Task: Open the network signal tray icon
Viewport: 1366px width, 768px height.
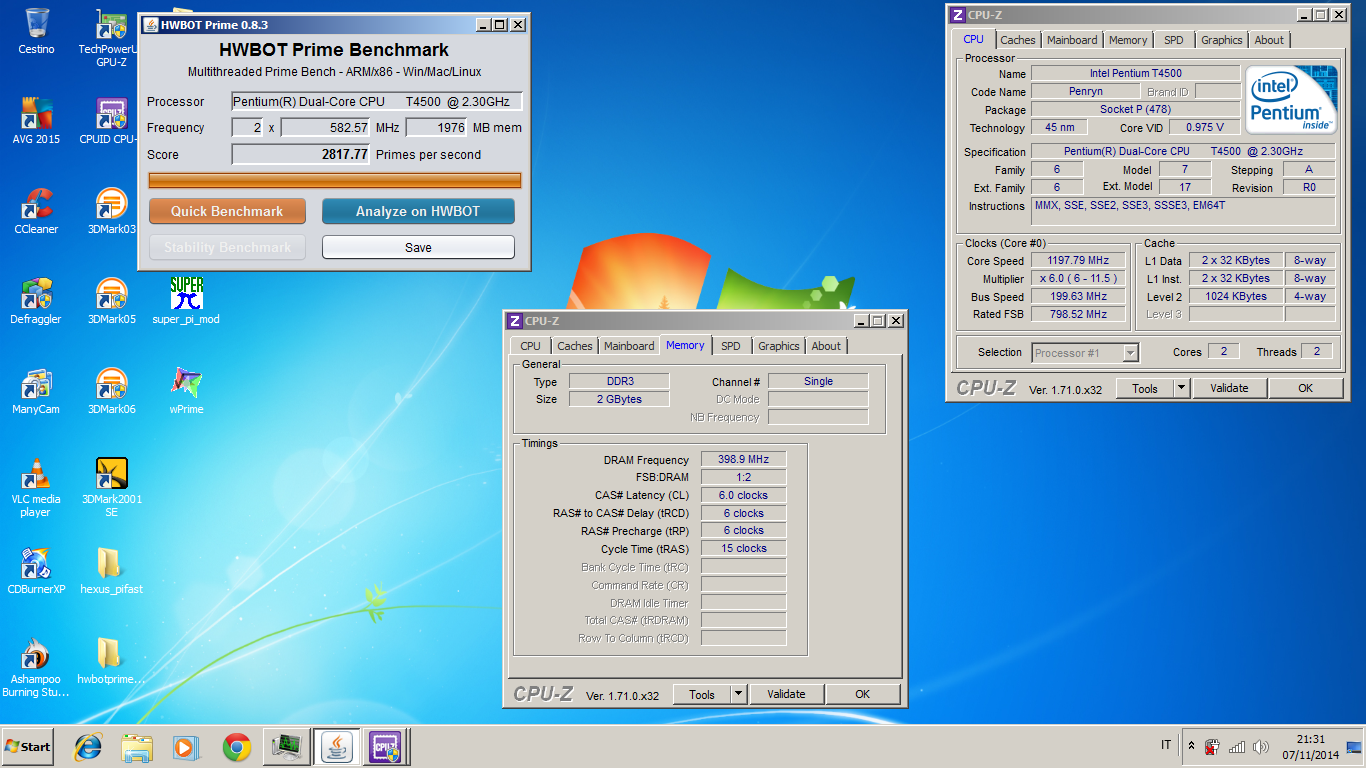Action: pyautogui.click(x=1237, y=747)
